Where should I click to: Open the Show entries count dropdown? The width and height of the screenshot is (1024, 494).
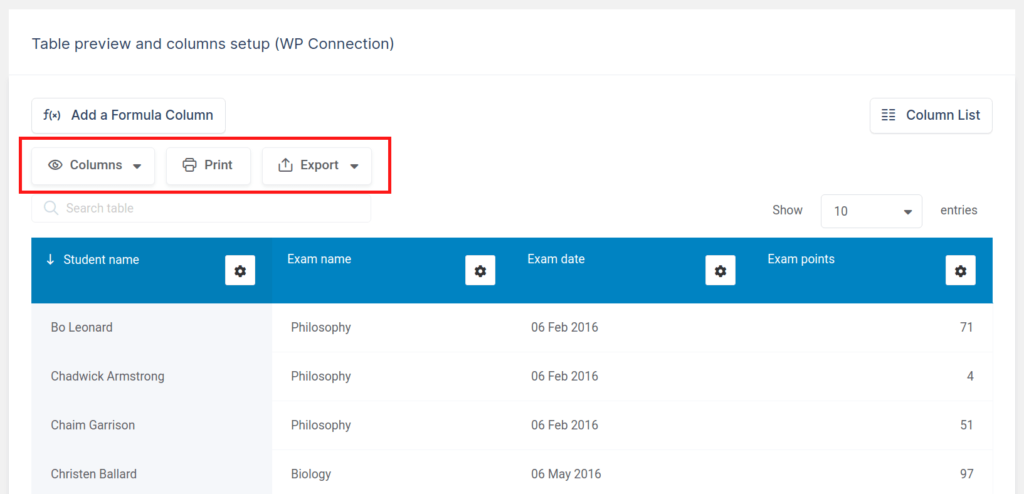[x=871, y=211]
